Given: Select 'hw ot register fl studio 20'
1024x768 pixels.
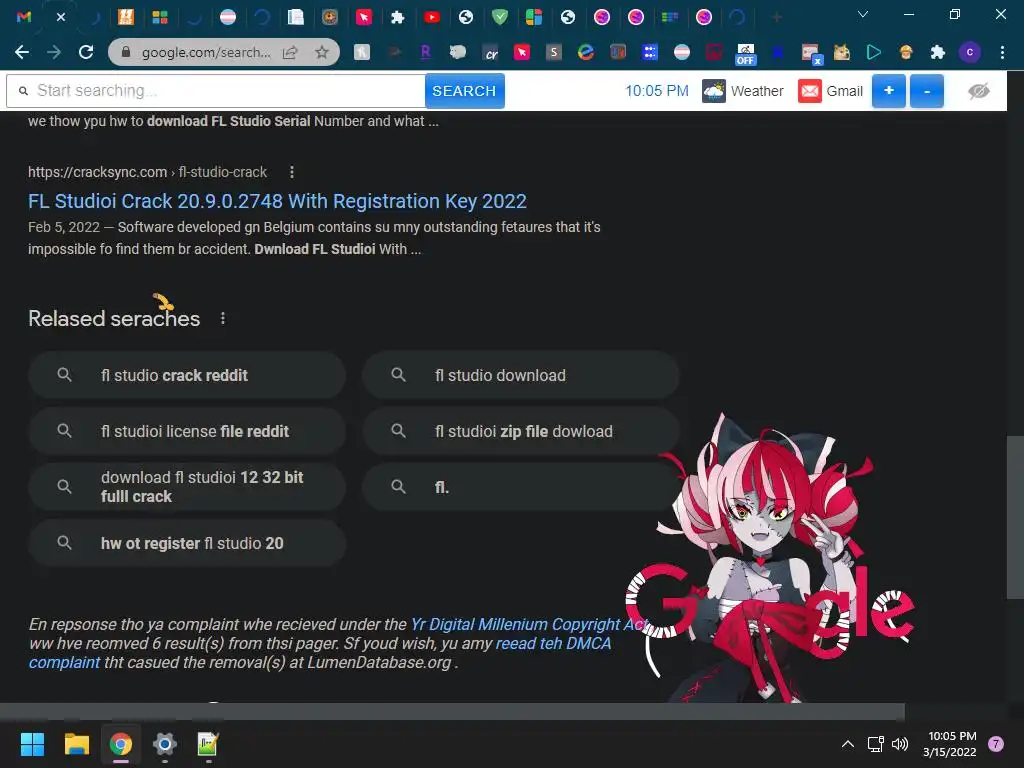Looking at the screenshot, I should click(x=187, y=543).
